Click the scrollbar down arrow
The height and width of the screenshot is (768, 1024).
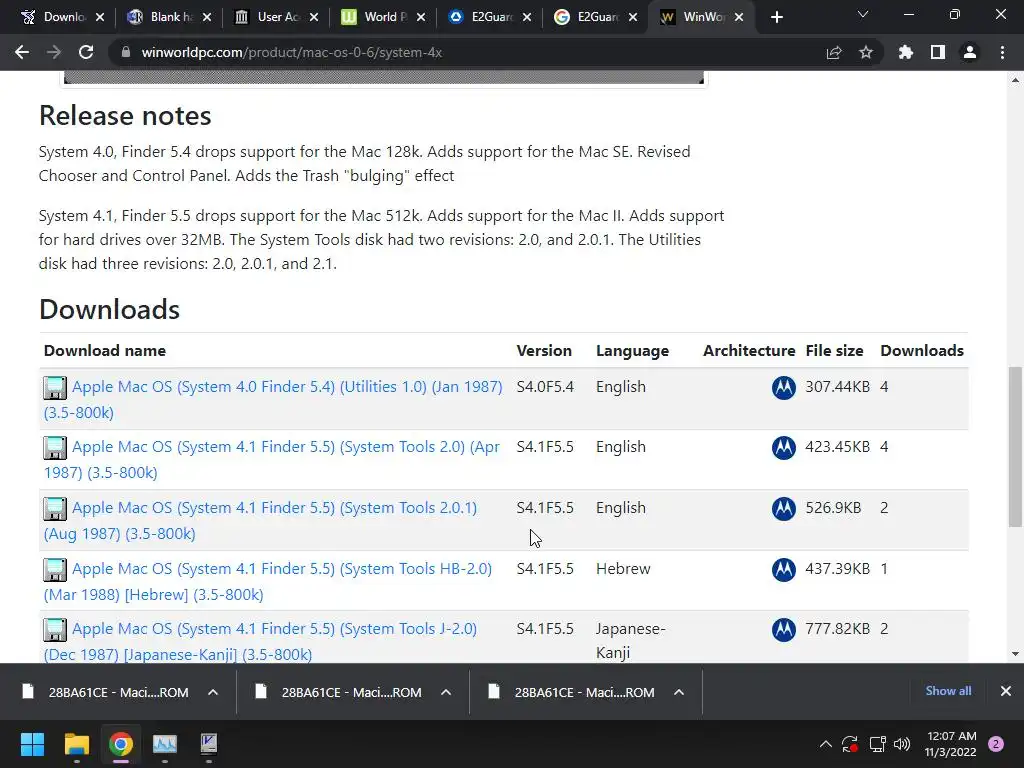click(x=1015, y=654)
